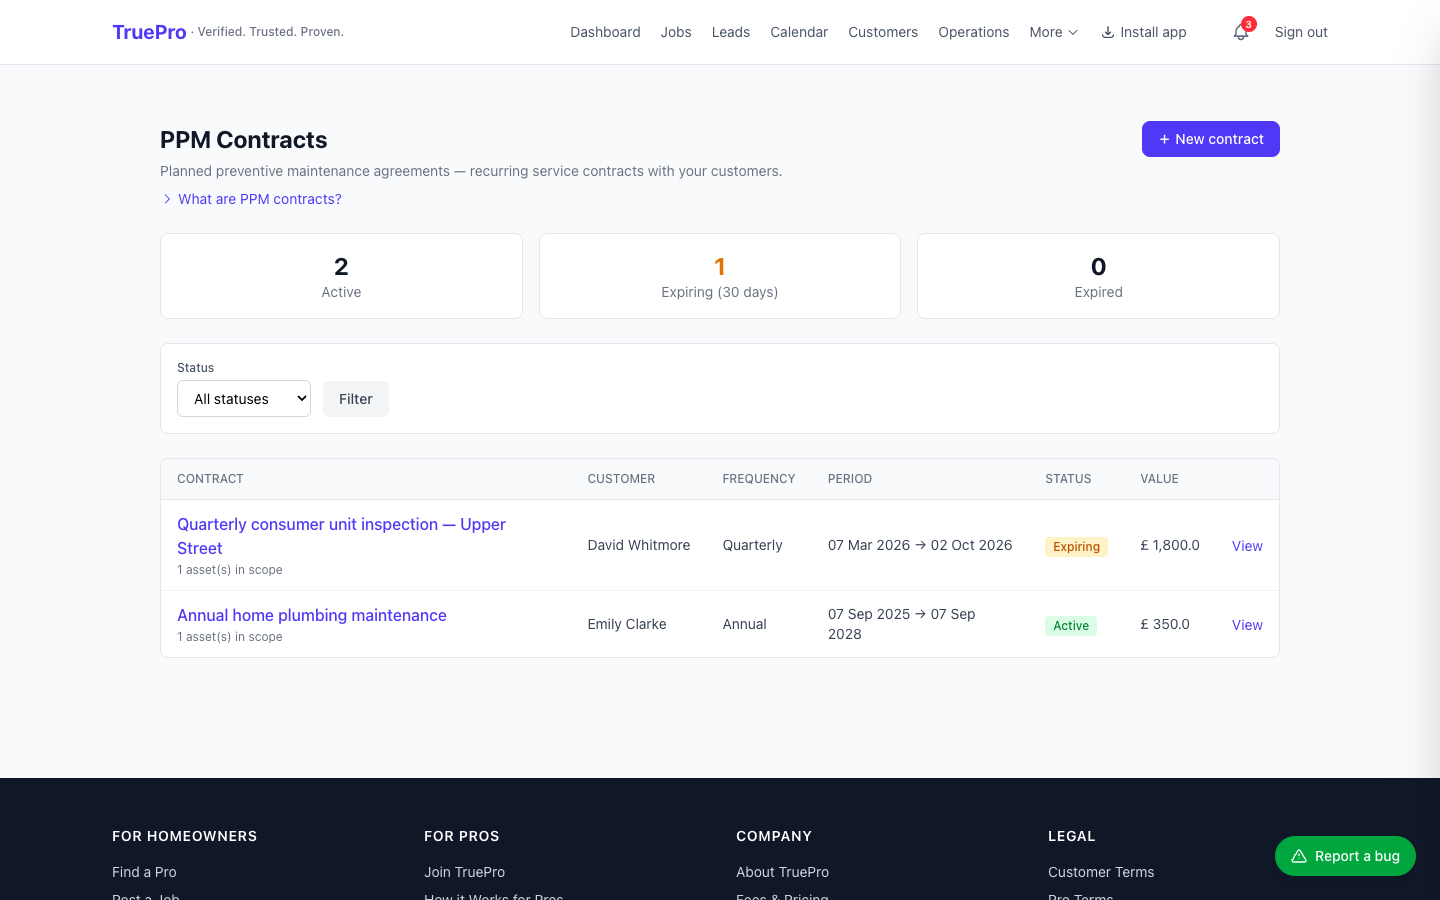The width and height of the screenshot is (1440, 900).
Task: Open Operations in the navigation
Action: 973,32
